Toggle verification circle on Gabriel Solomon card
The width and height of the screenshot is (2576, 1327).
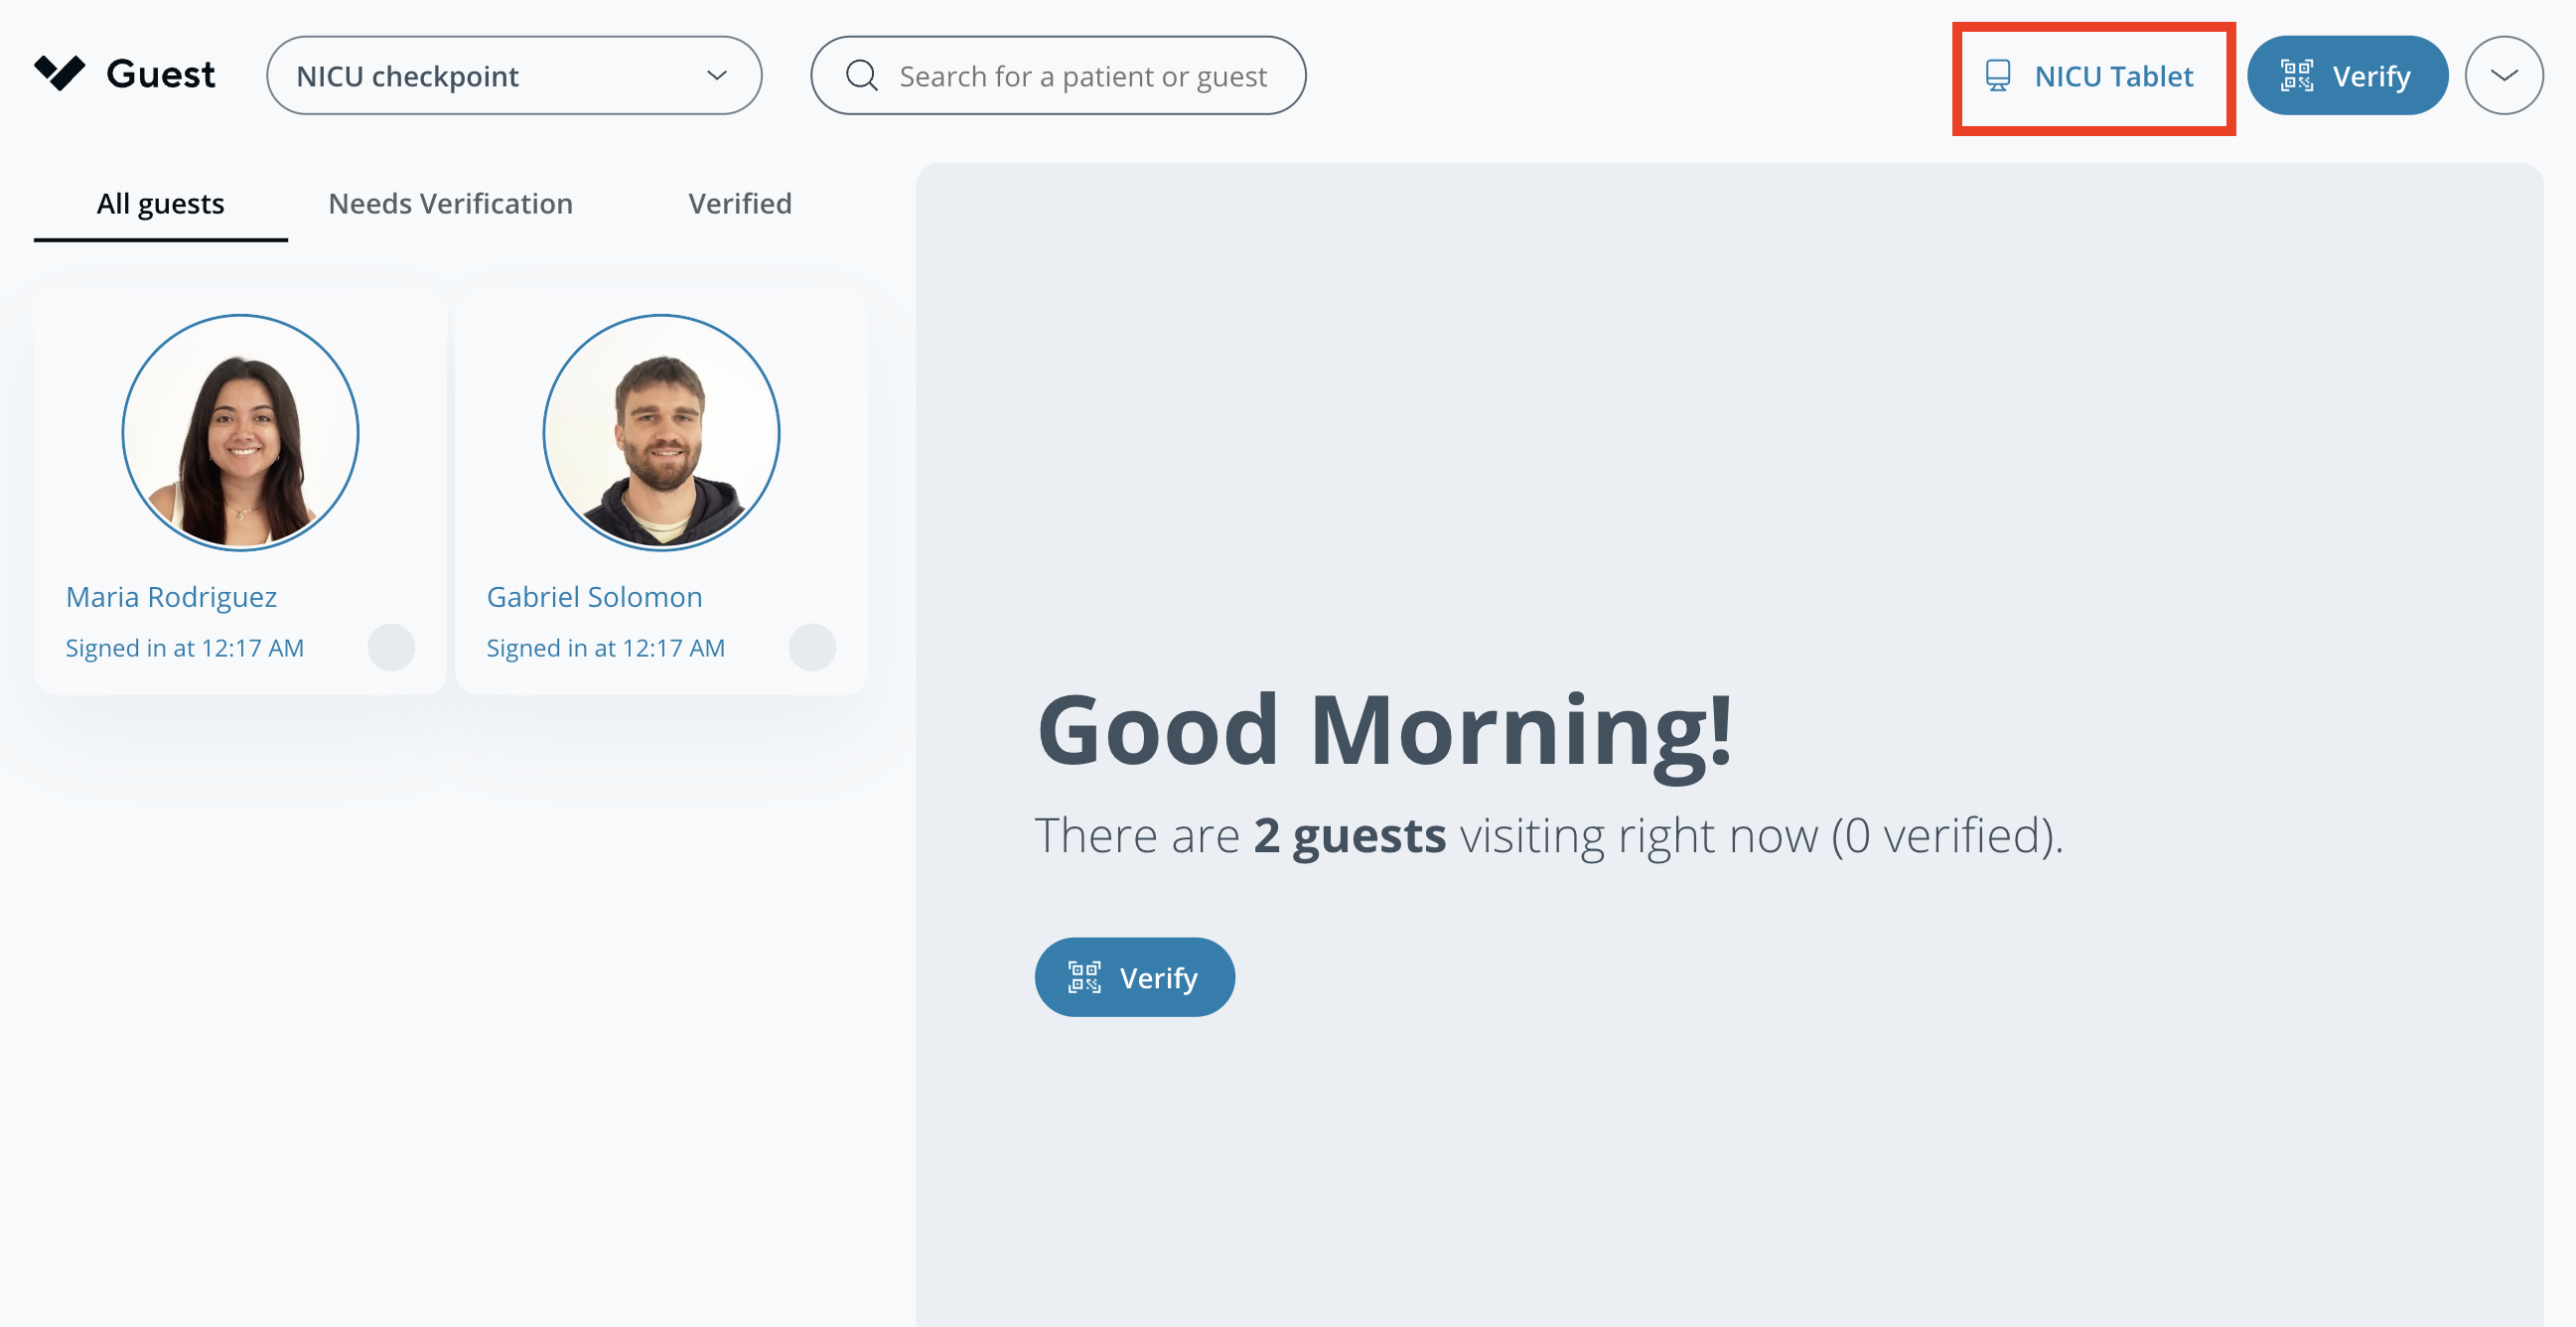pyautogui.click(x=812, y=647)
